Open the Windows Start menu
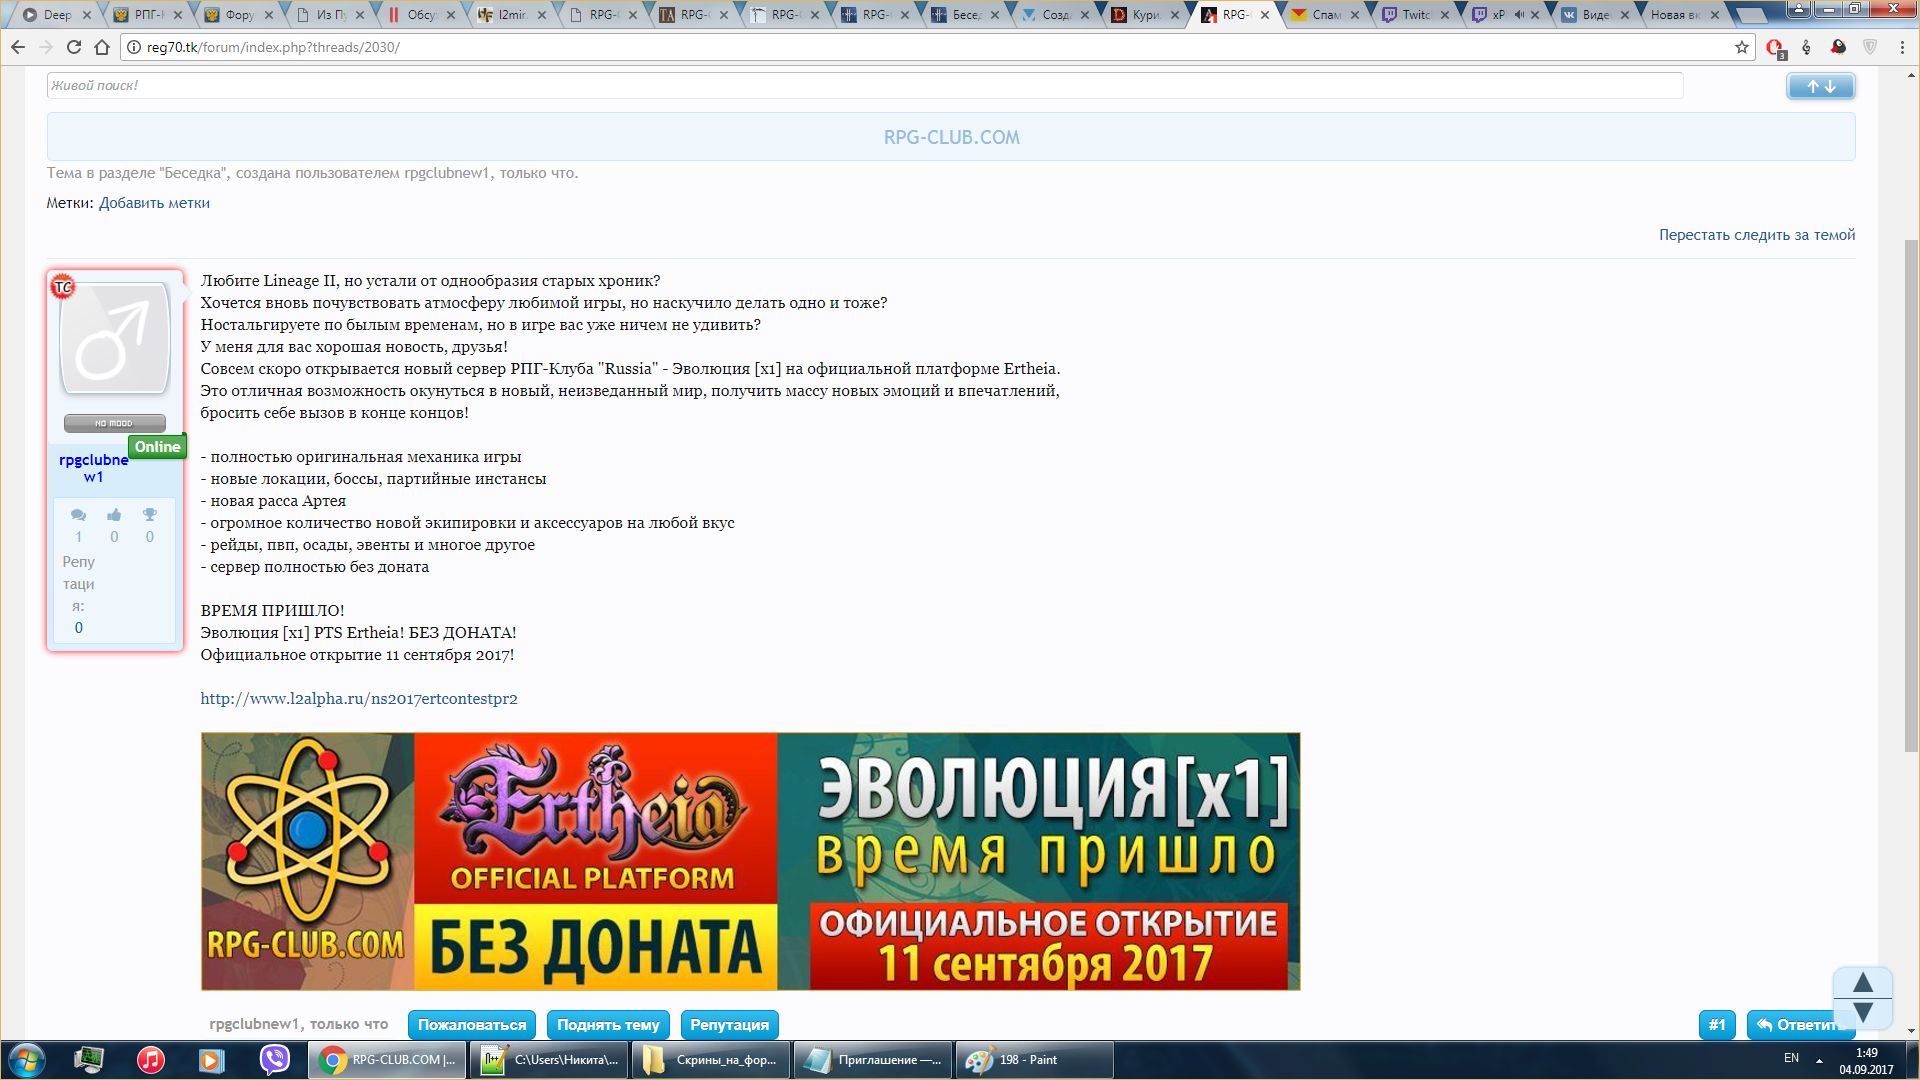 coord(27,1060)
